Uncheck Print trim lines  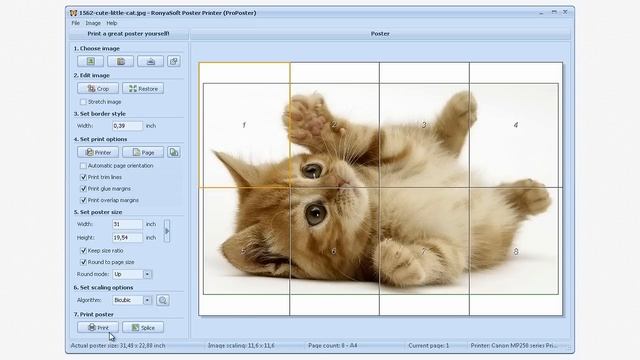[83, 177]
